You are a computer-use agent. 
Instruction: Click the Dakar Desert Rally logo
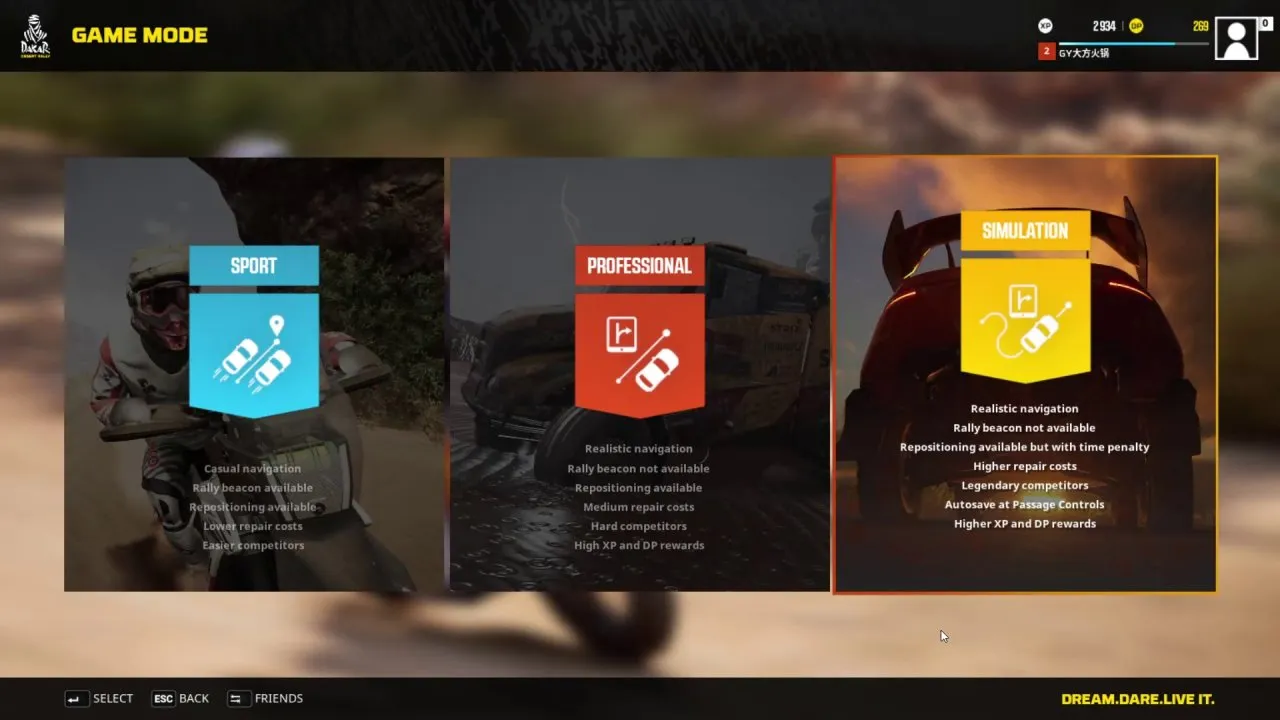click(x=36, y=35)
